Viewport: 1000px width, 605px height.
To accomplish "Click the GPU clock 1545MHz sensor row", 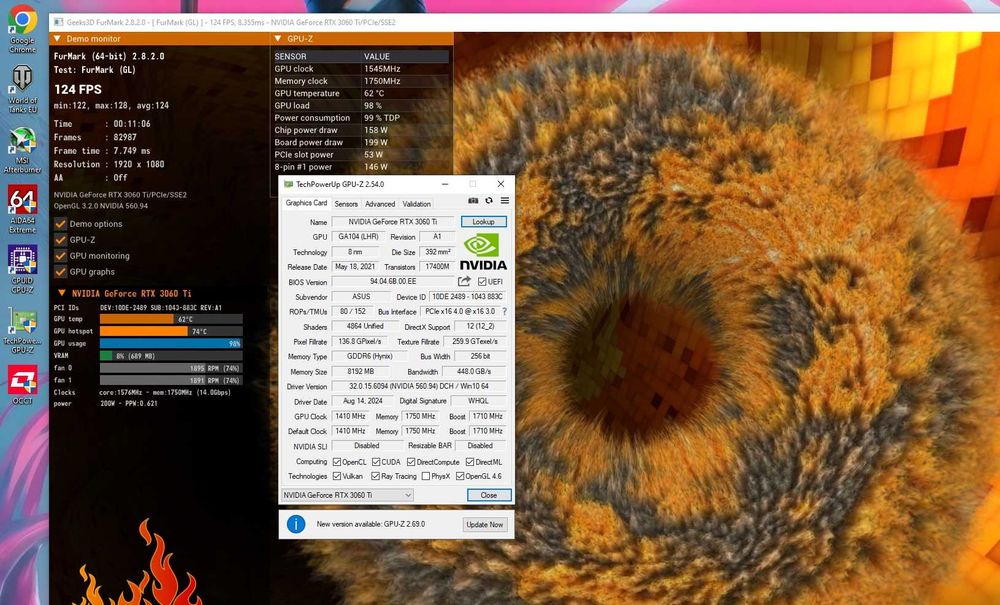I will pos(361,68).
